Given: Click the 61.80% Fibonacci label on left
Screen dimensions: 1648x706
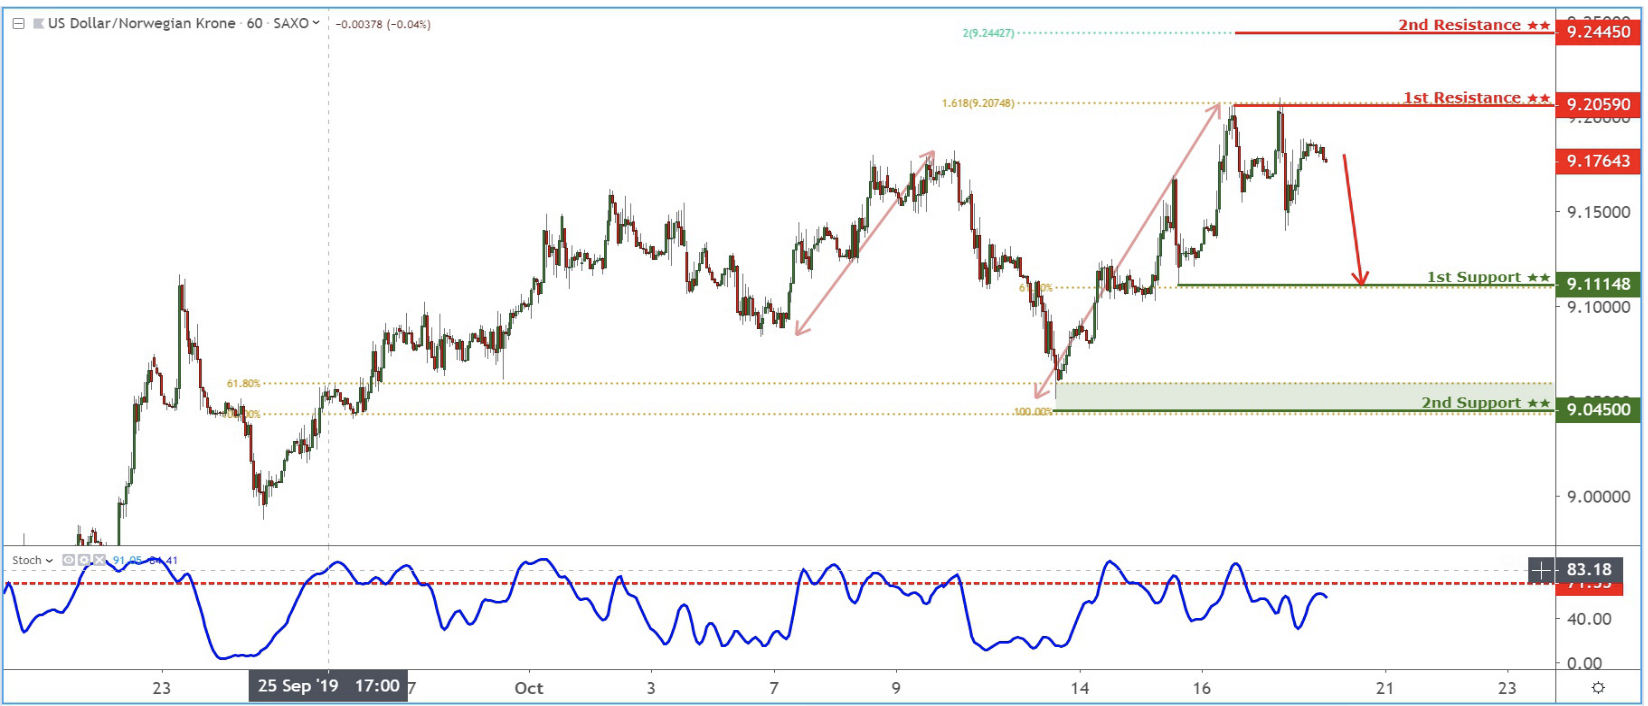Looking at the screenshot, I should click(x=243, y=383).
